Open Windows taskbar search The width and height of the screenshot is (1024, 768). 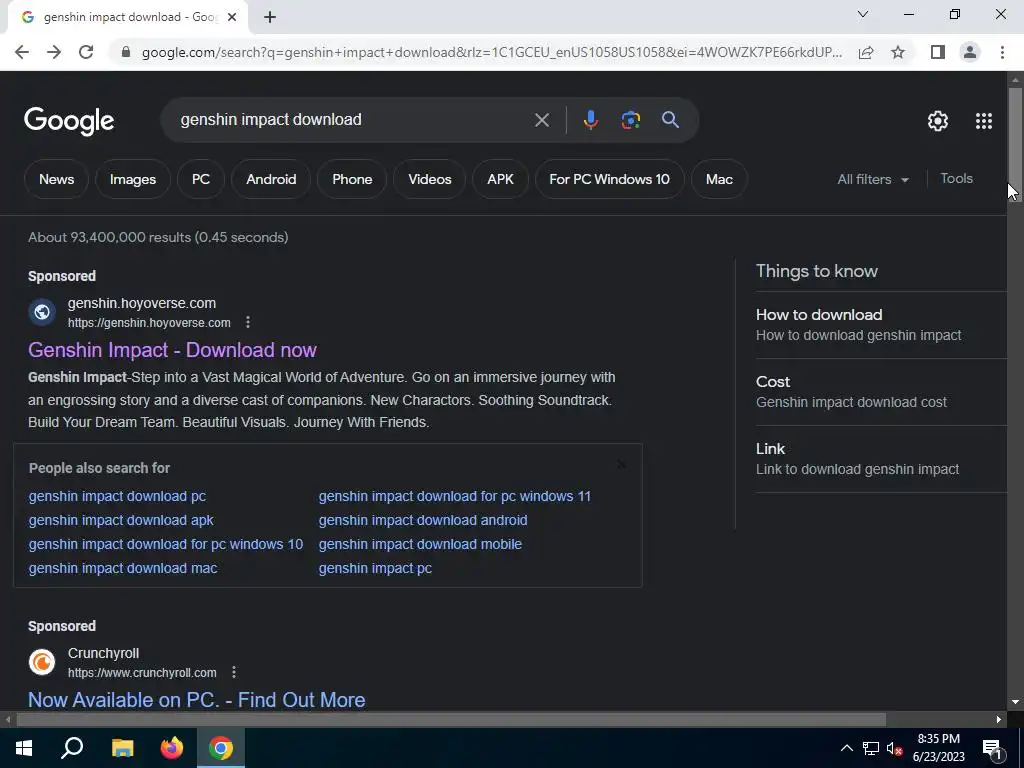point(72,748)
